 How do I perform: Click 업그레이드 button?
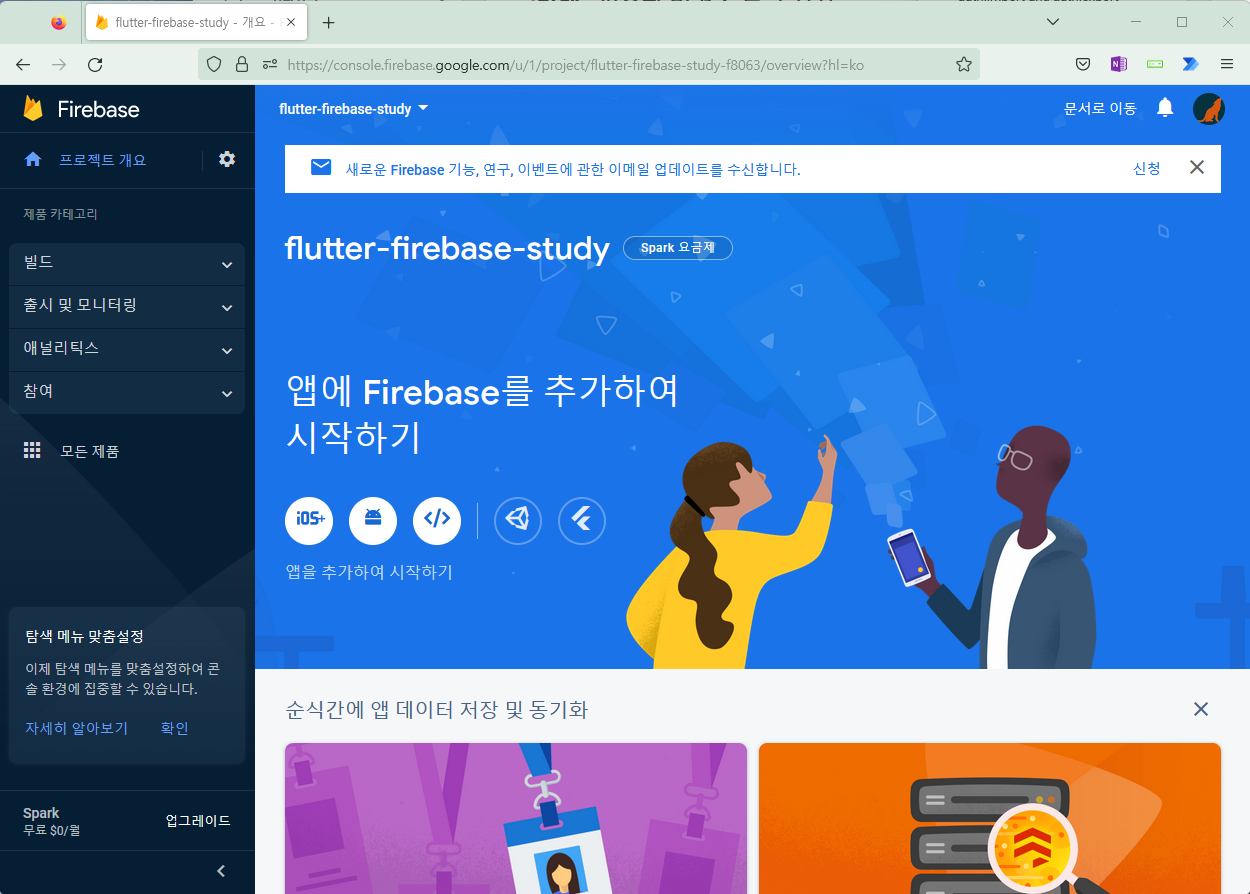coord(198,820)
